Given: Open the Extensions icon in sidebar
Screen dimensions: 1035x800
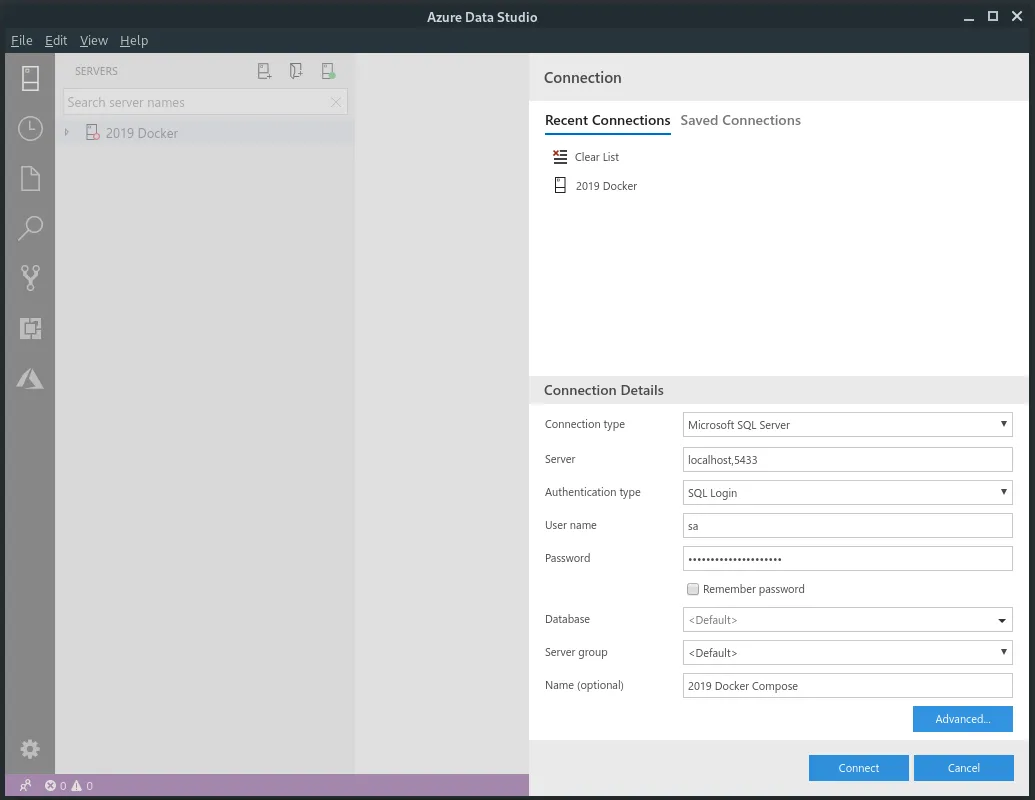Looking at the screenshot, I should tap(30, 328).
